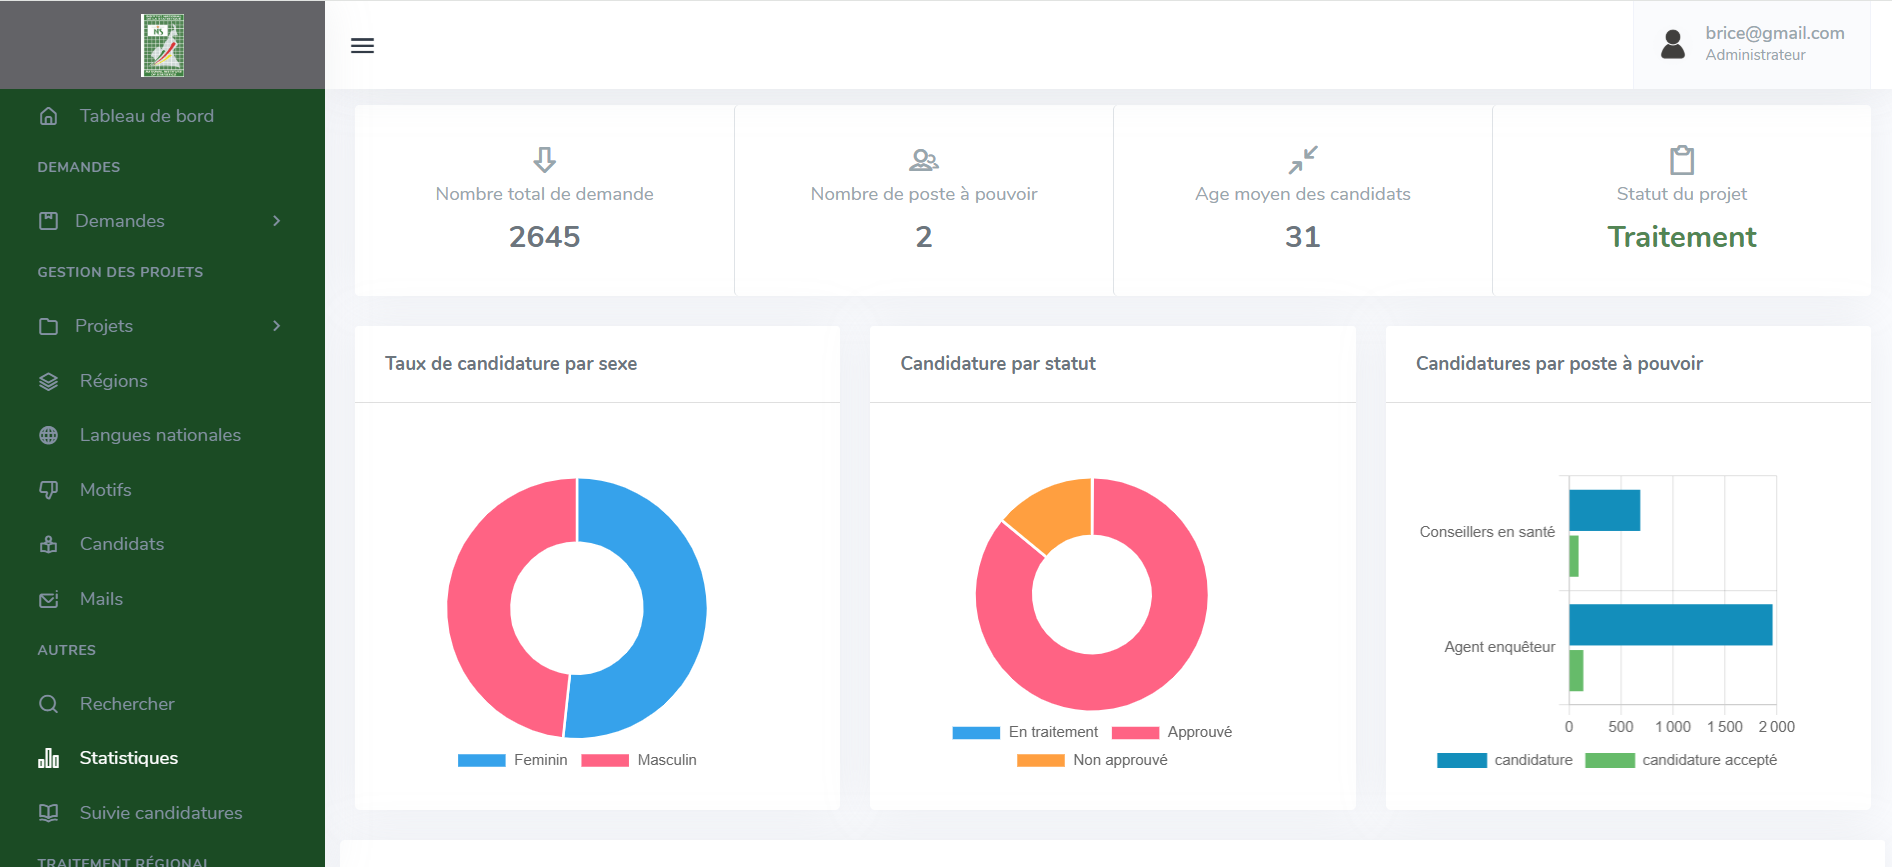Click the user avatar icon
1892x867 pixels.
1673,44
